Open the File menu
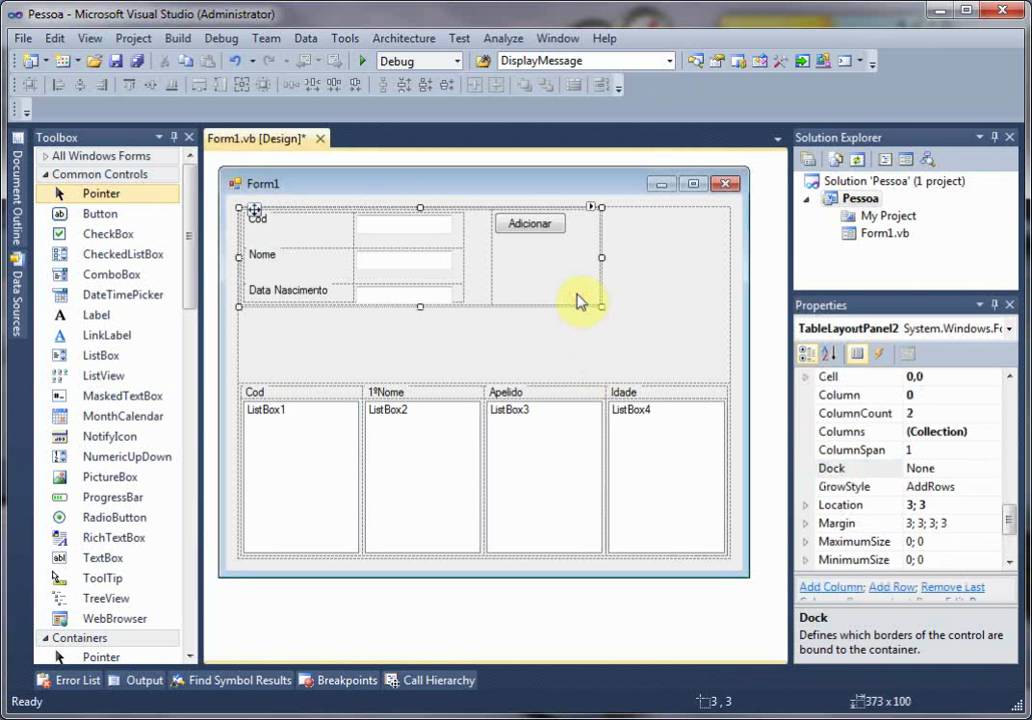This screenshot has height=720, width=1032. point(23,38)
